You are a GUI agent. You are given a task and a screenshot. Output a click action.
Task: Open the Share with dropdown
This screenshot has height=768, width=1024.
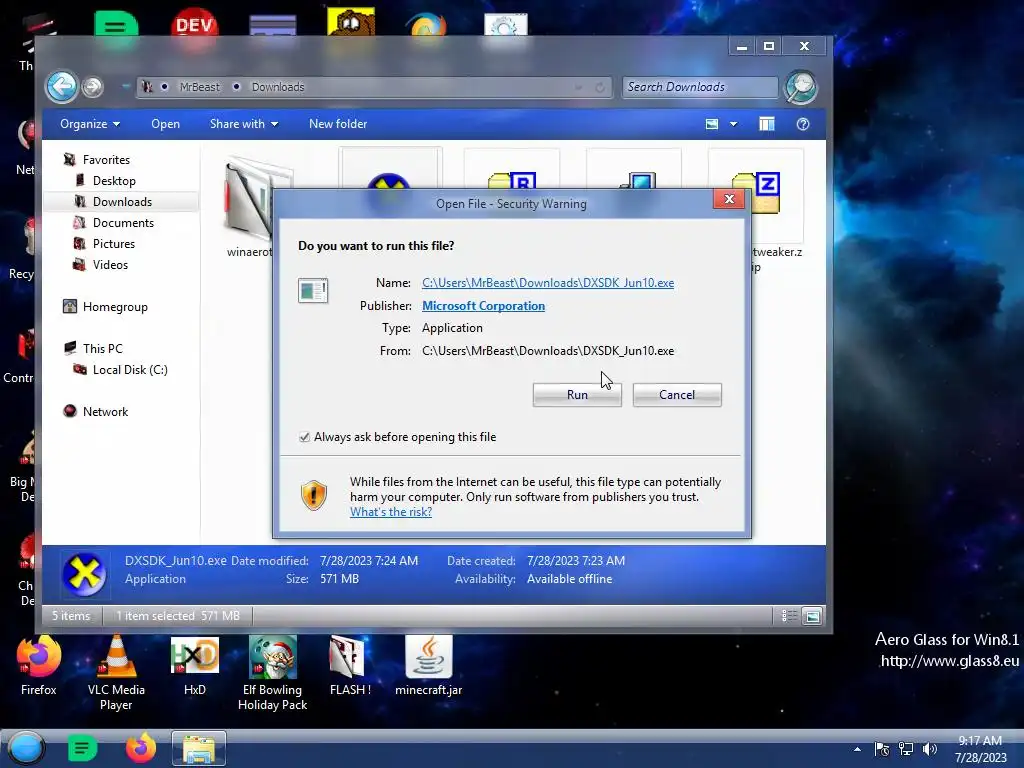(244, 124)
